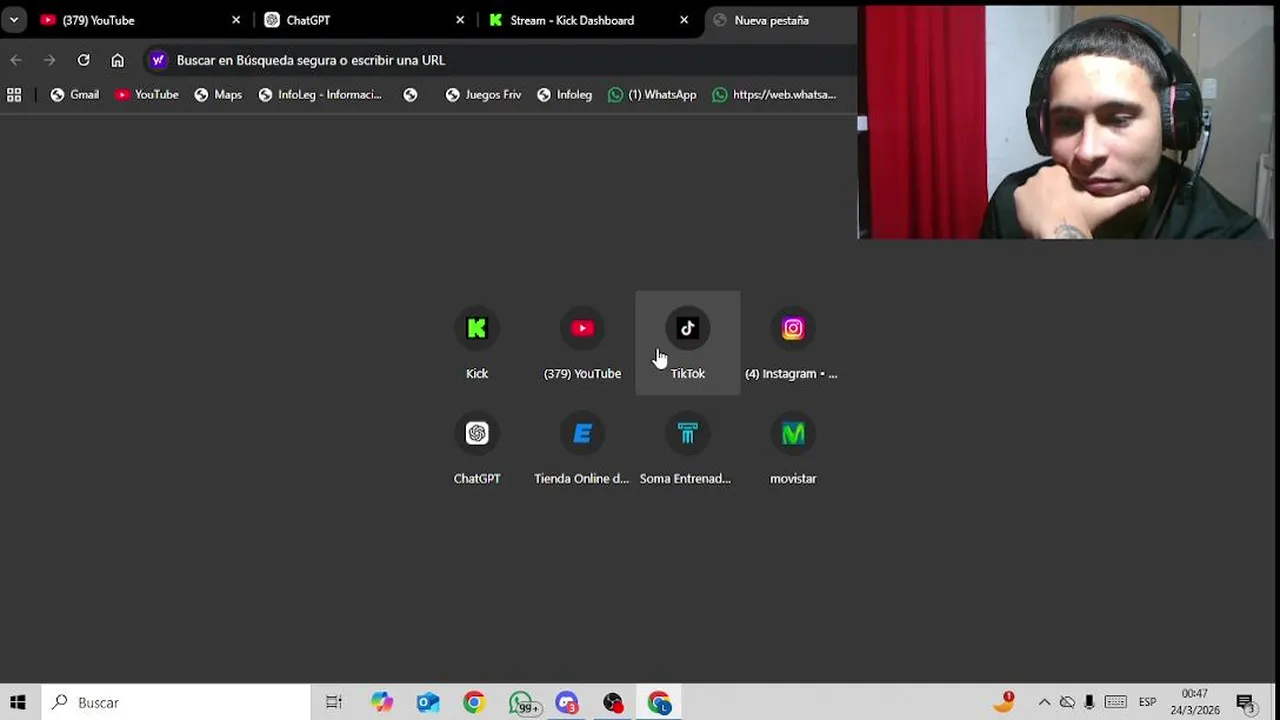Expand the hidden system tray icons
1280x720 pixels.
tap(1044, 703)
